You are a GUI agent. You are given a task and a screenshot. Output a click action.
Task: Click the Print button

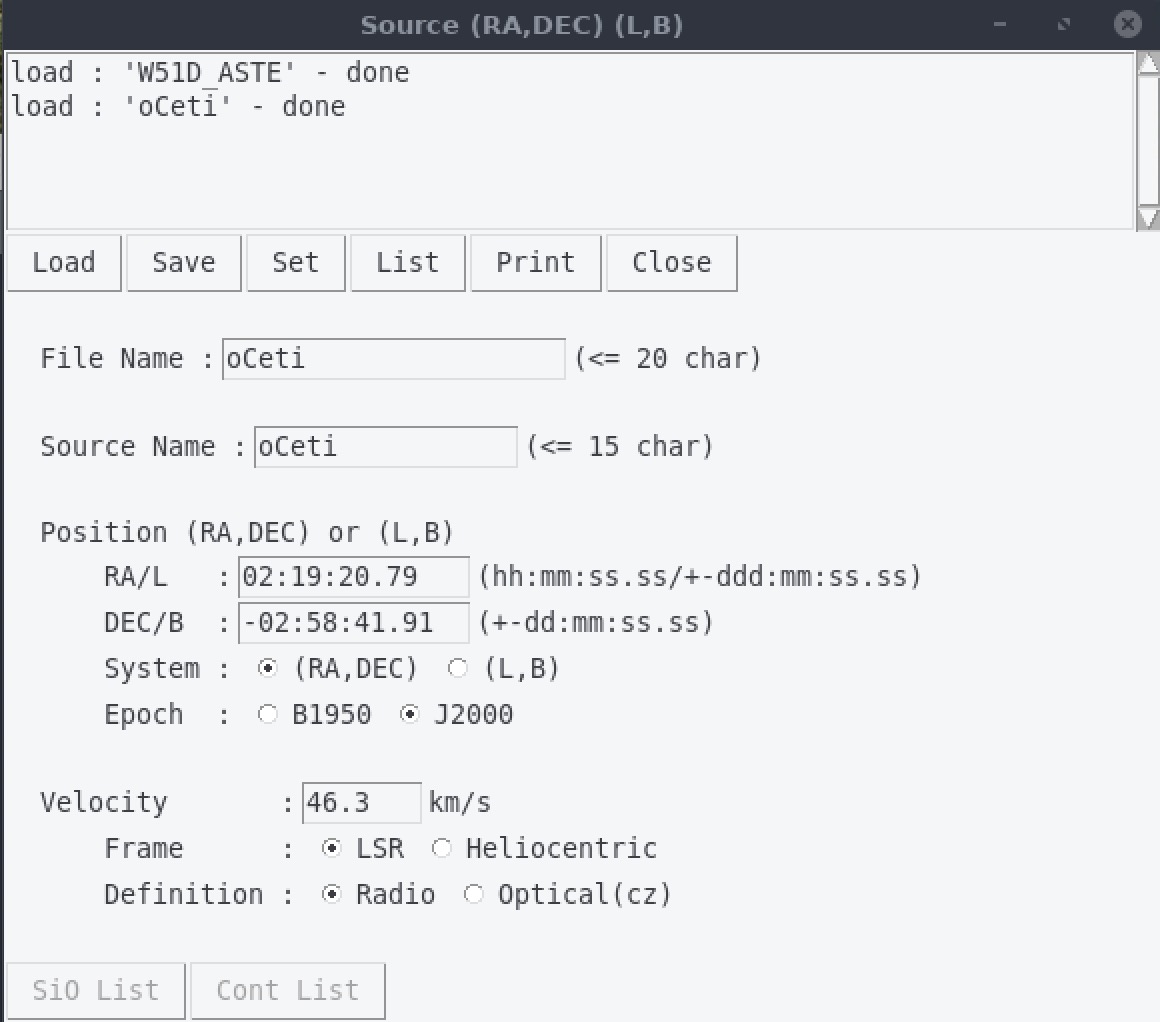[535, 263]
